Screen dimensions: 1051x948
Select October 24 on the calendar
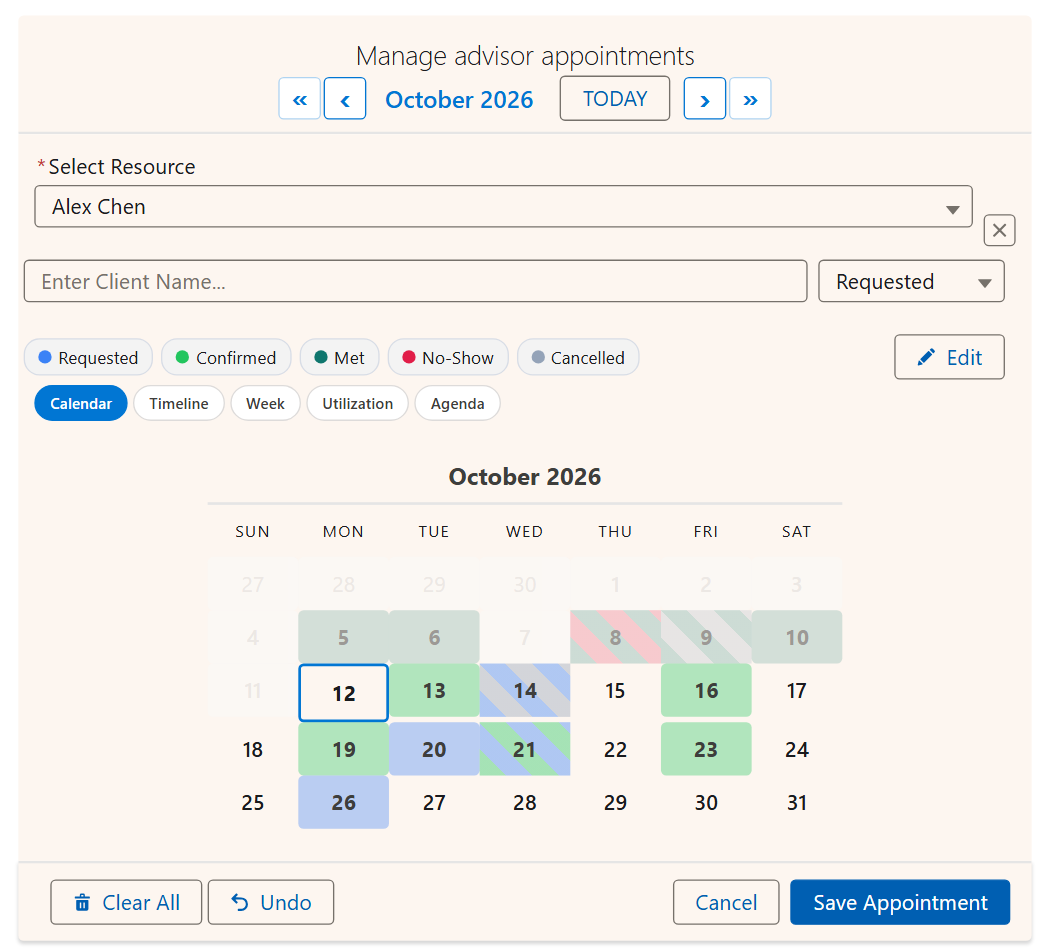pos(796,749)
